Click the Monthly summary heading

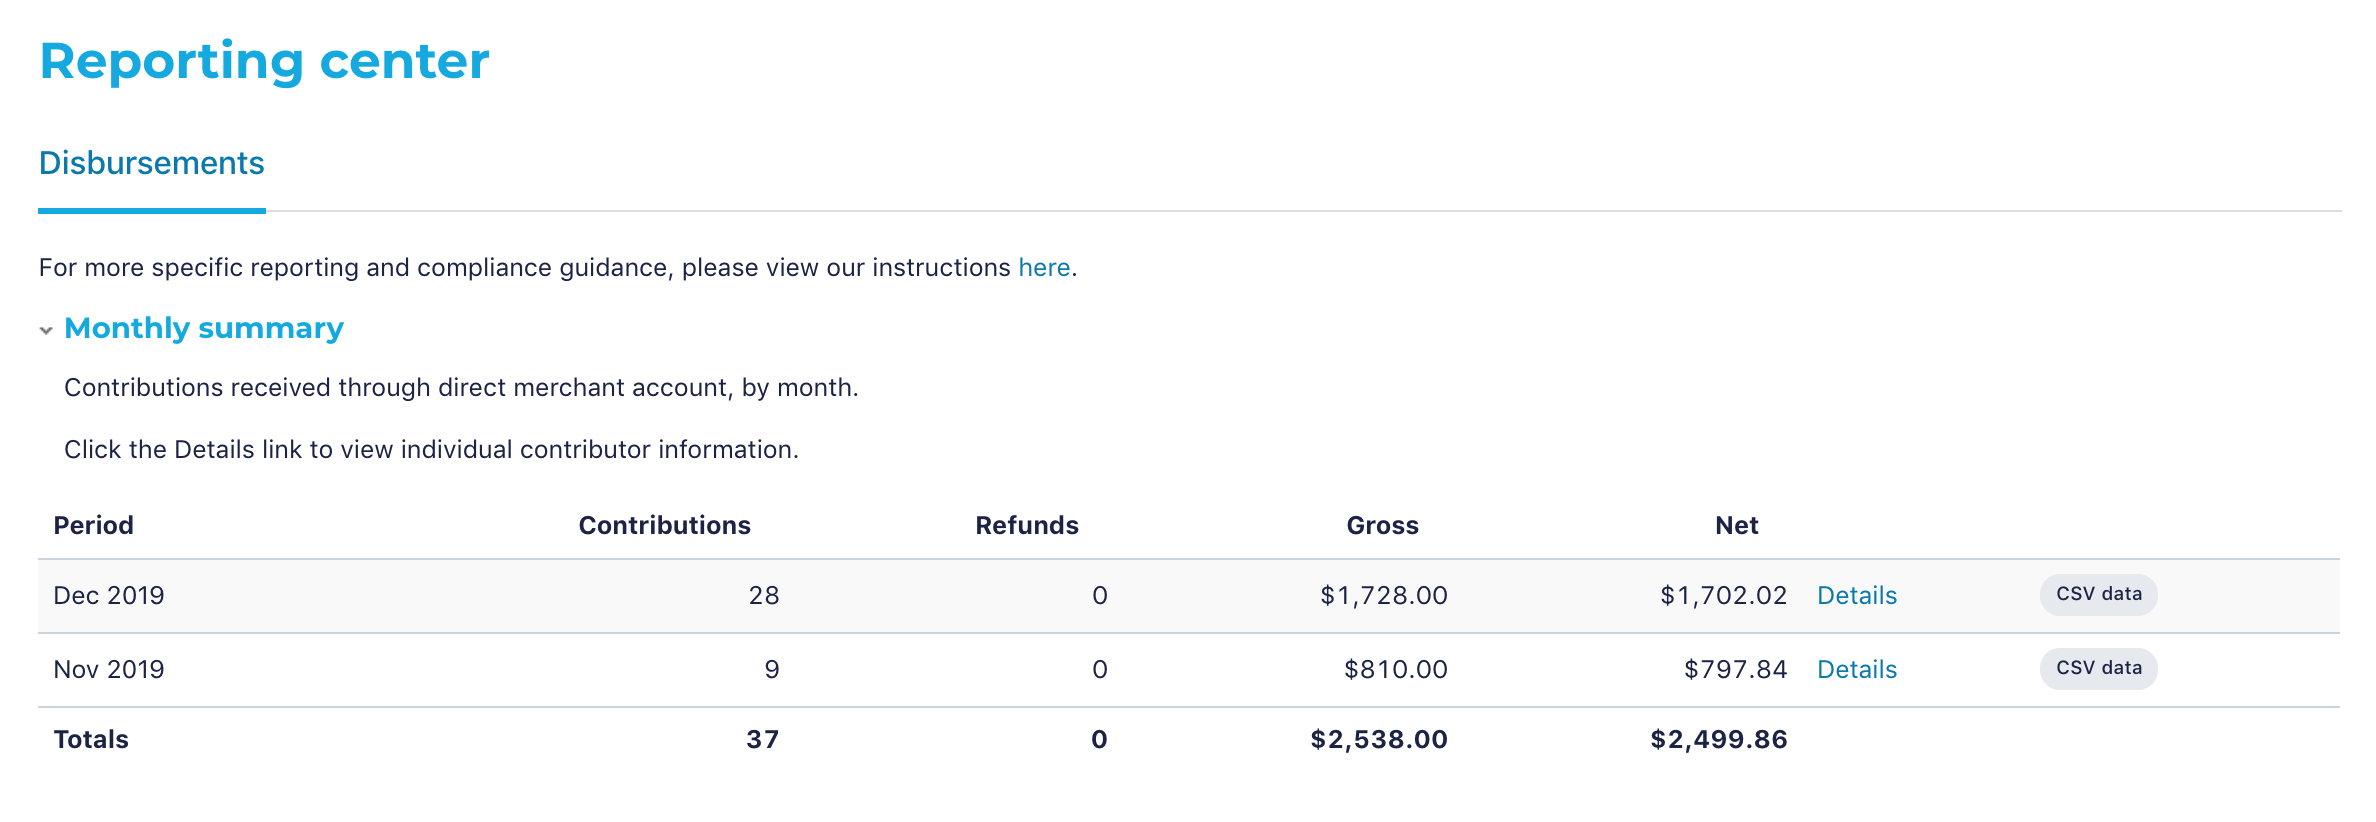[204, 328]
